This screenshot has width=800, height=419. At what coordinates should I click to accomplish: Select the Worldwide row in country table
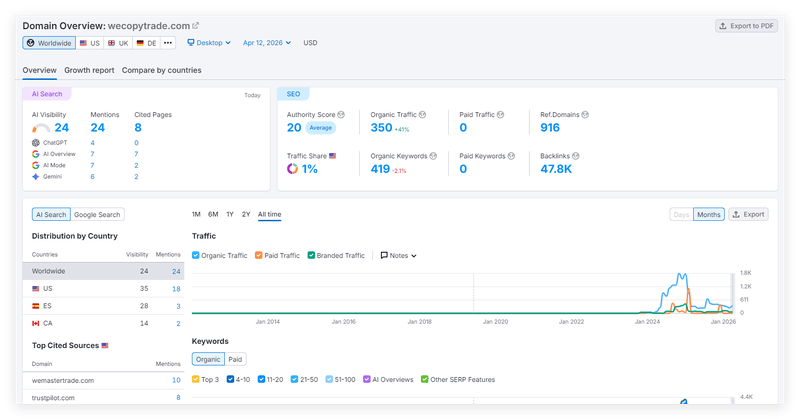tap(103, 272)
